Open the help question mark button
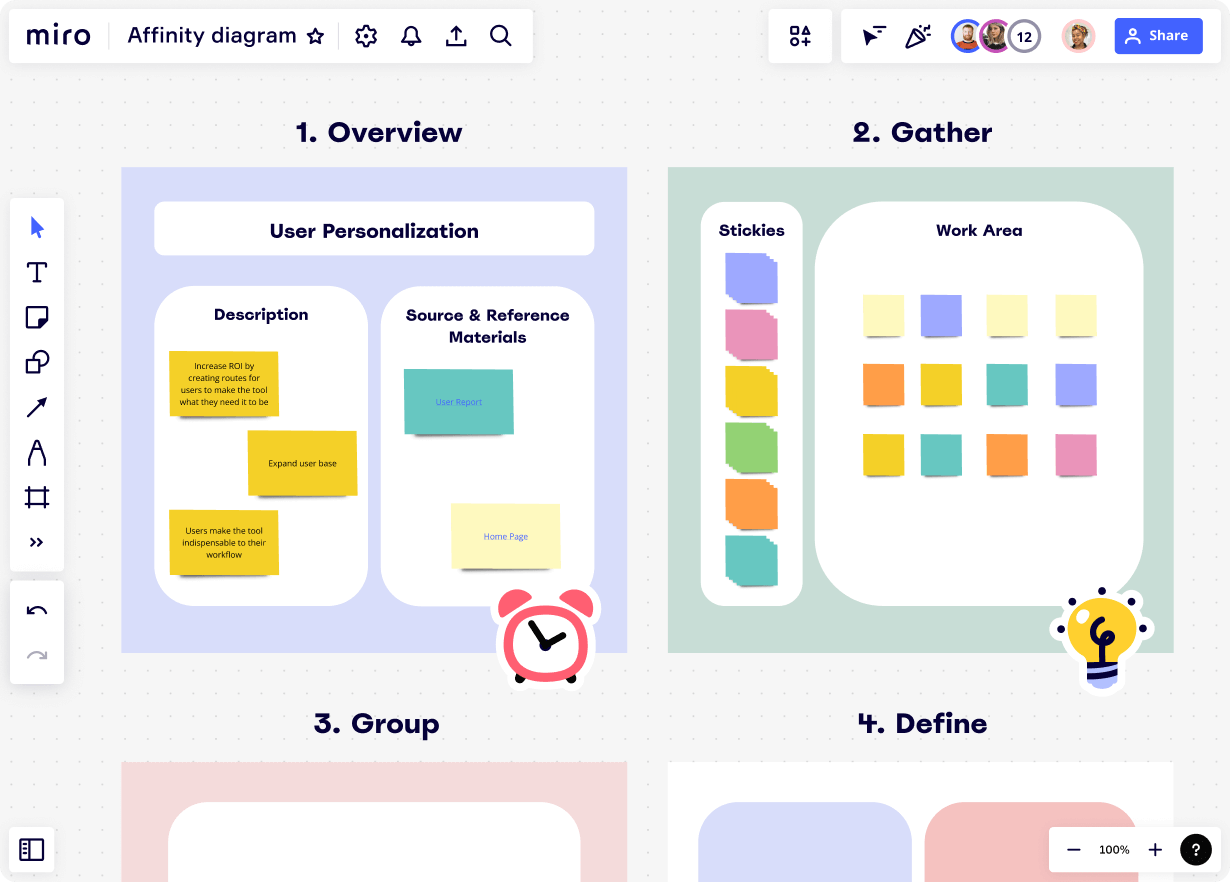 1196,849
